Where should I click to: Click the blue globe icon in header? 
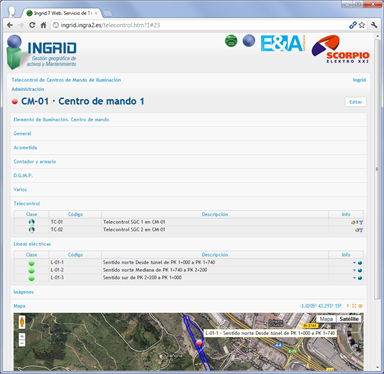click(249, 41)
